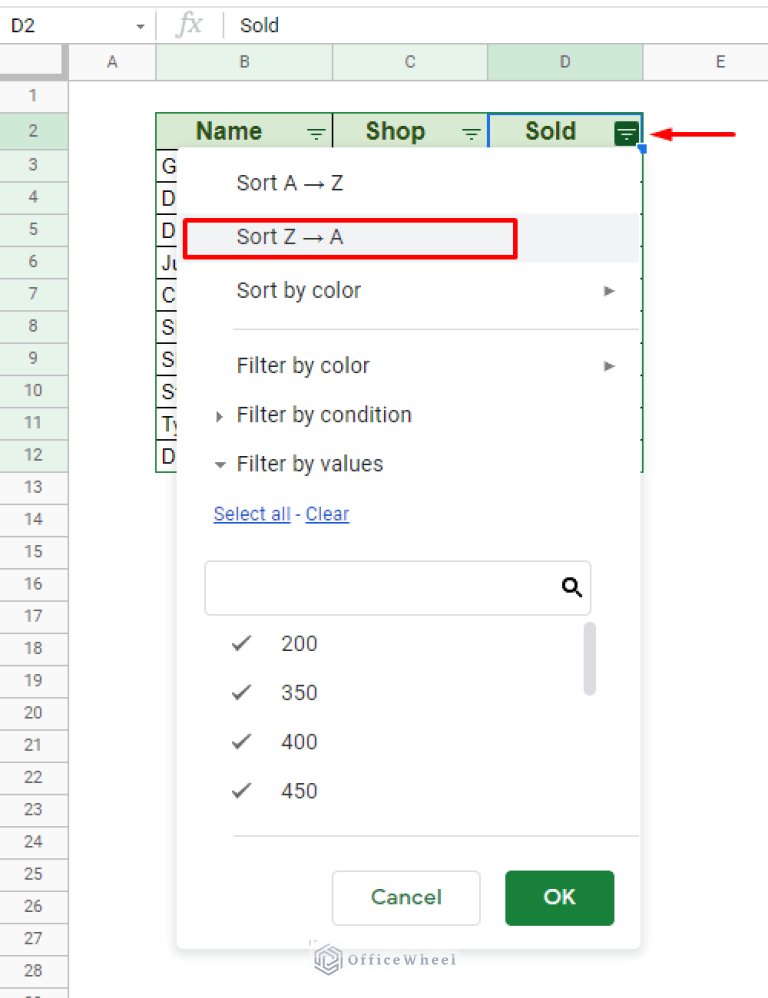Choose Sort Z → A option
The width and height of the screenshot is (768, 998).
[x=290, y=238]
